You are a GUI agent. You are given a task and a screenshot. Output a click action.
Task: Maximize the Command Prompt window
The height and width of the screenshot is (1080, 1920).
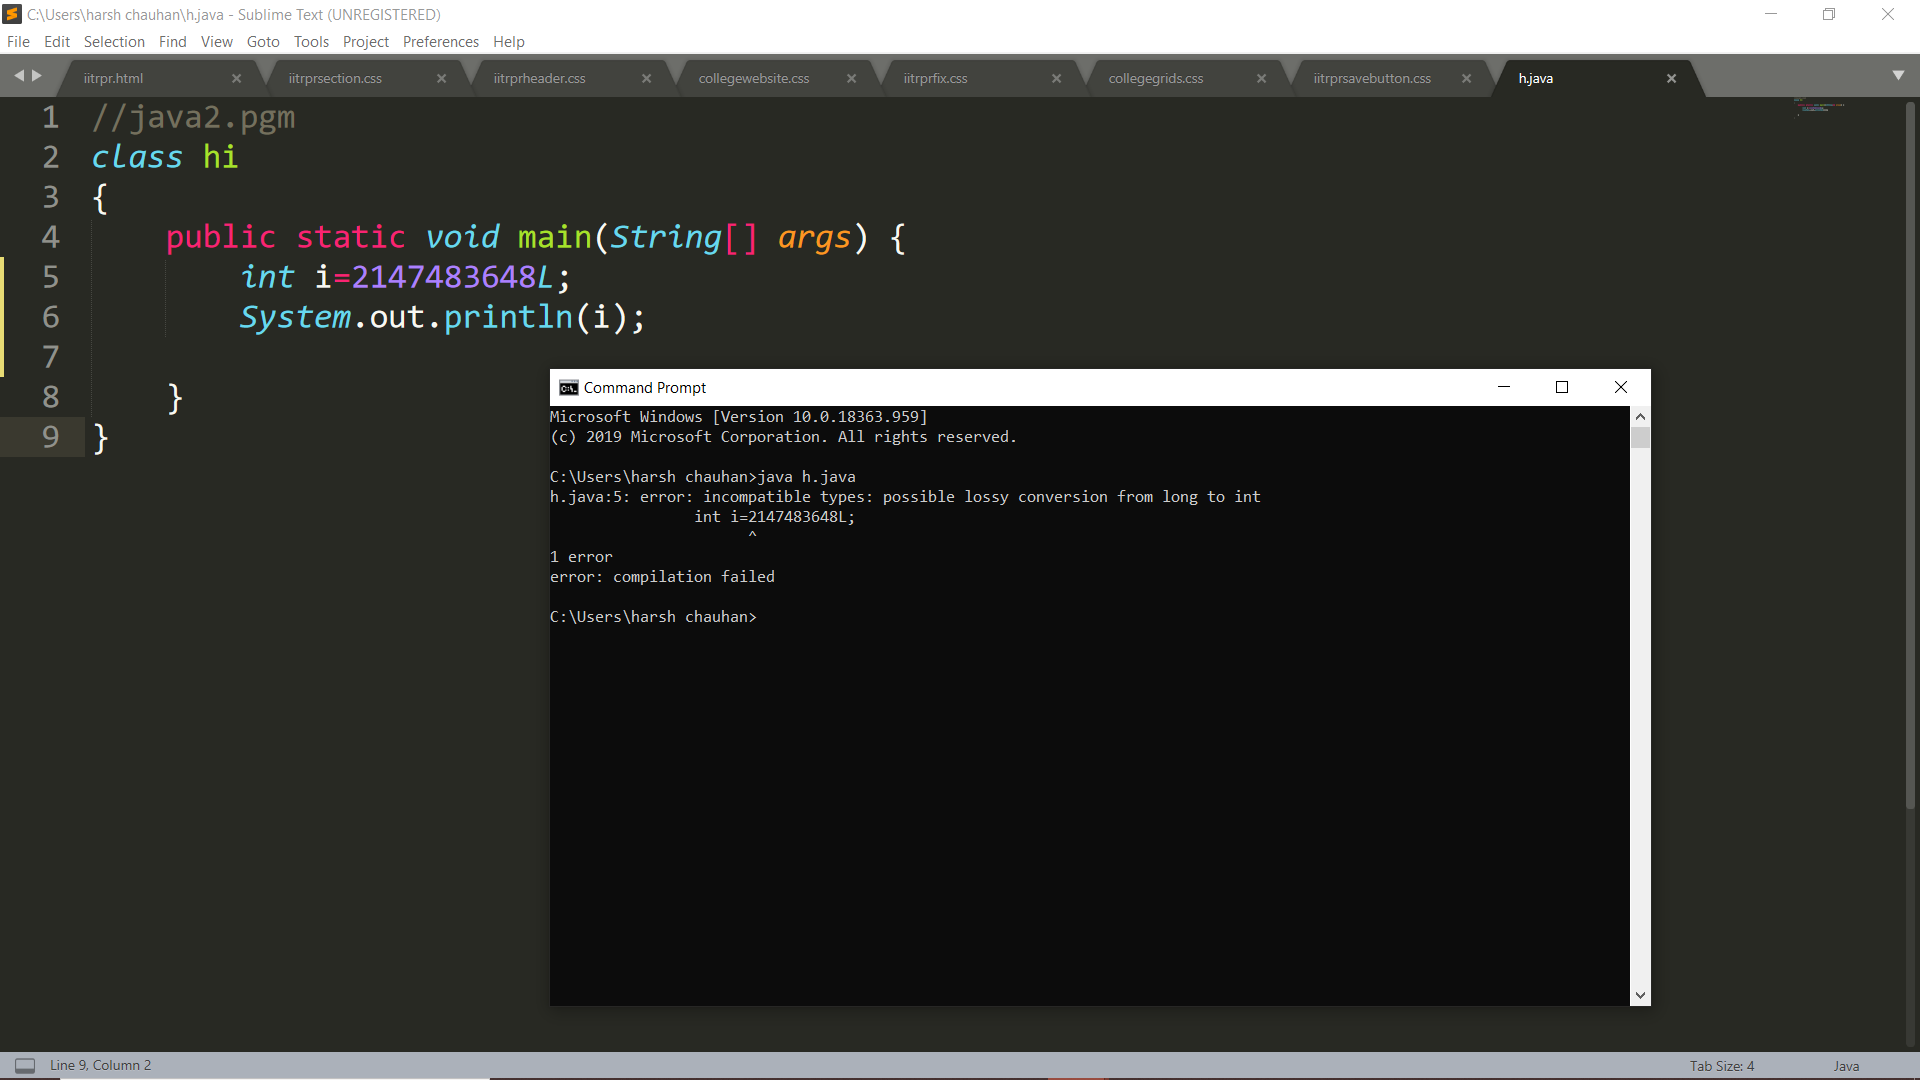tap(1561, 388)
